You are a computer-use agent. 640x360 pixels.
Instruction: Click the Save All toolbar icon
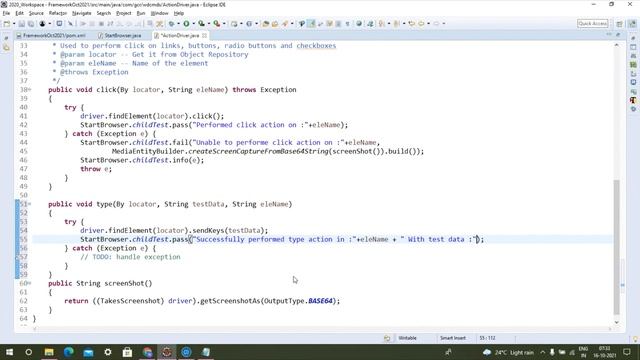click(31, 24)
